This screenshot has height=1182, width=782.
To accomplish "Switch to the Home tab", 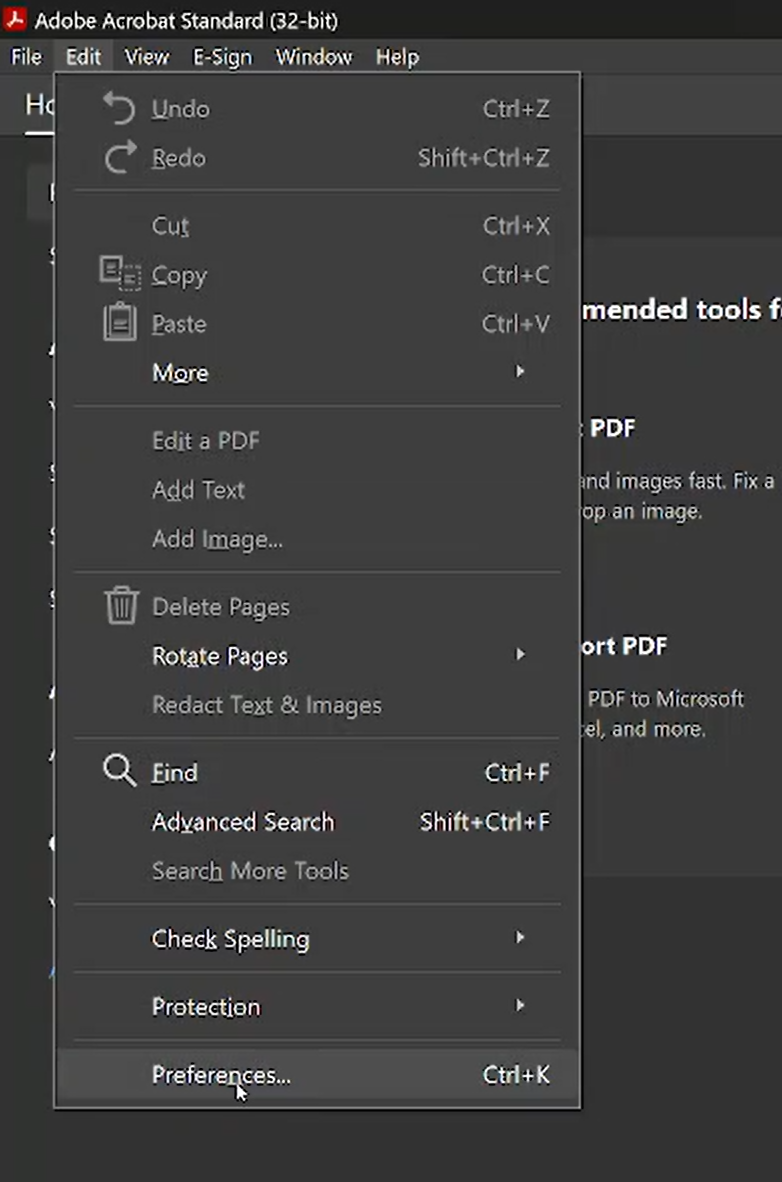I will (40, 105).
